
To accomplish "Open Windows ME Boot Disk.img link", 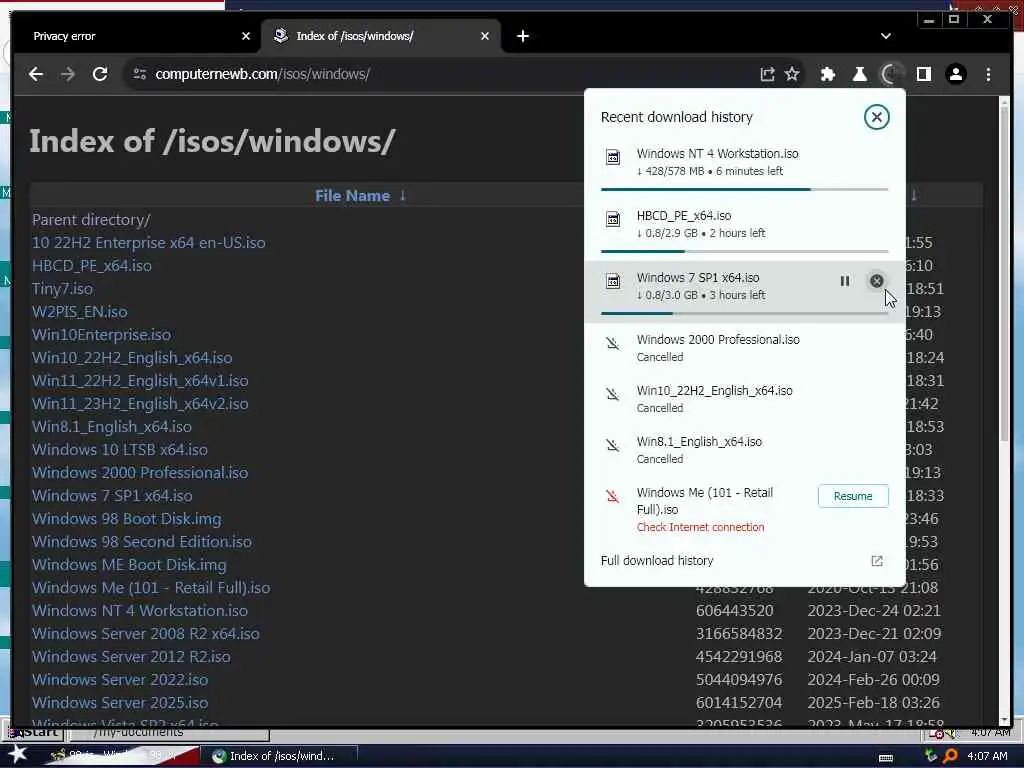I will point(129,565).
